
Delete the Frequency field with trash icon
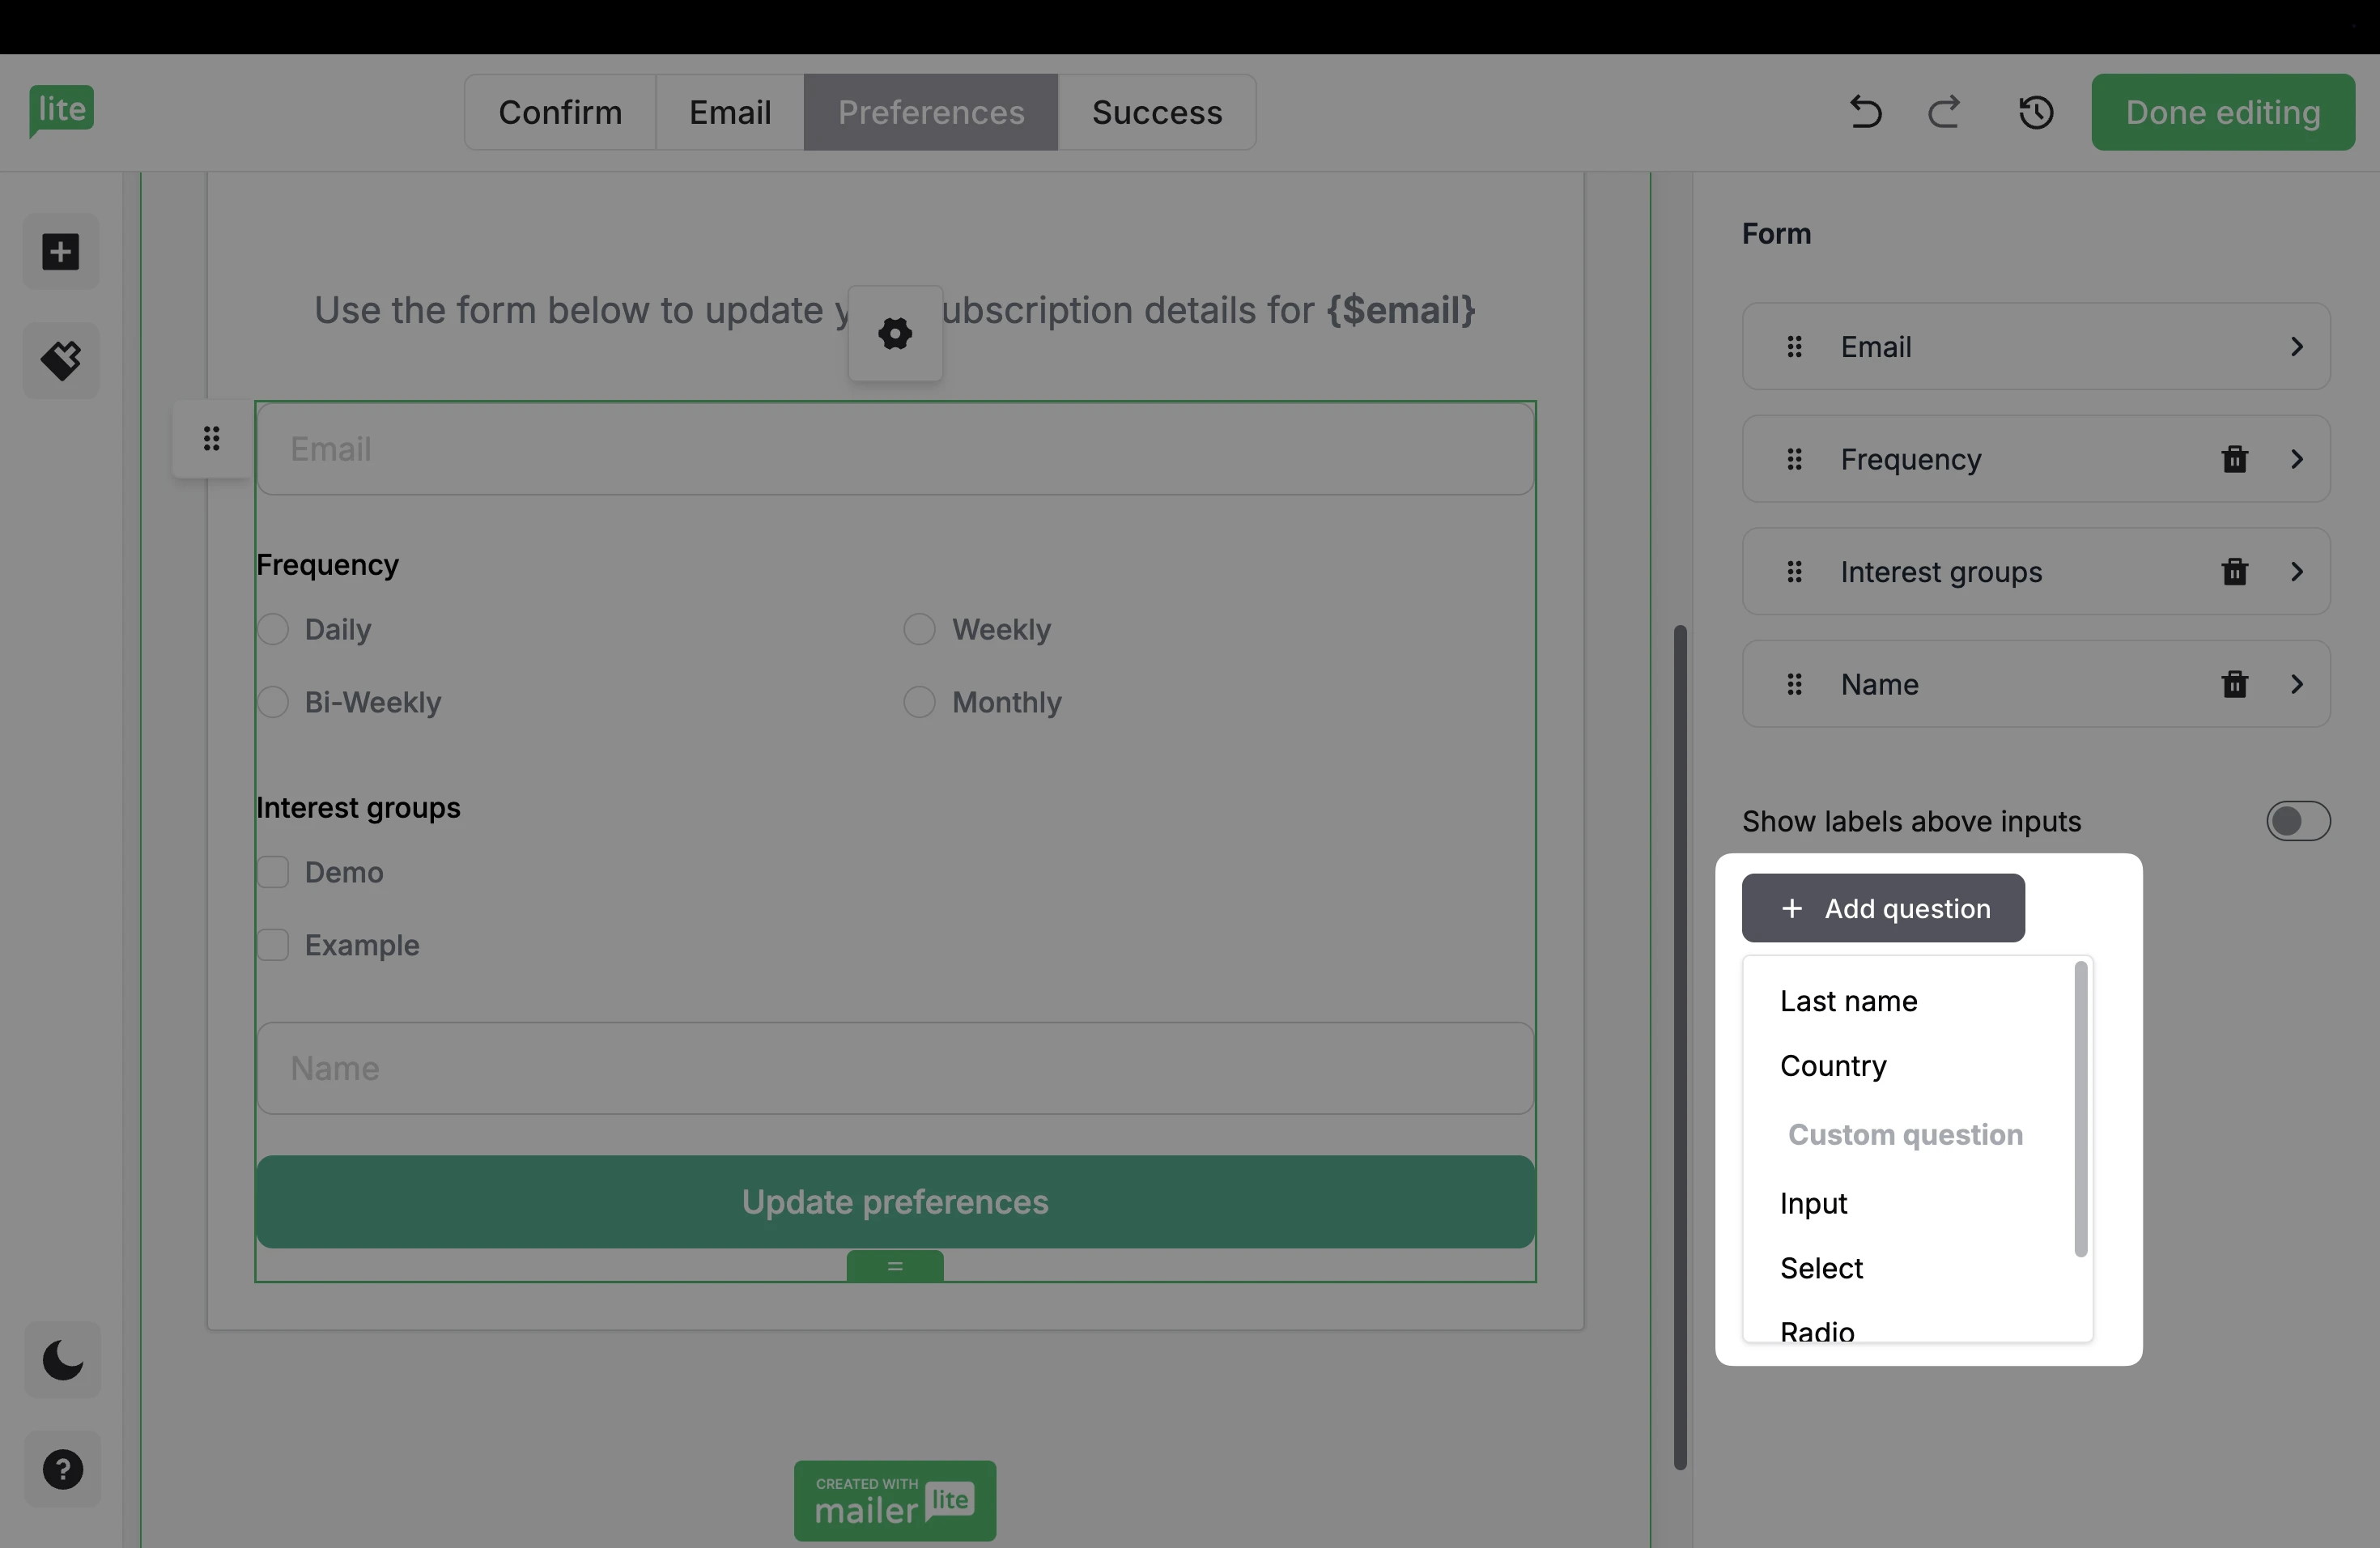2234,459
